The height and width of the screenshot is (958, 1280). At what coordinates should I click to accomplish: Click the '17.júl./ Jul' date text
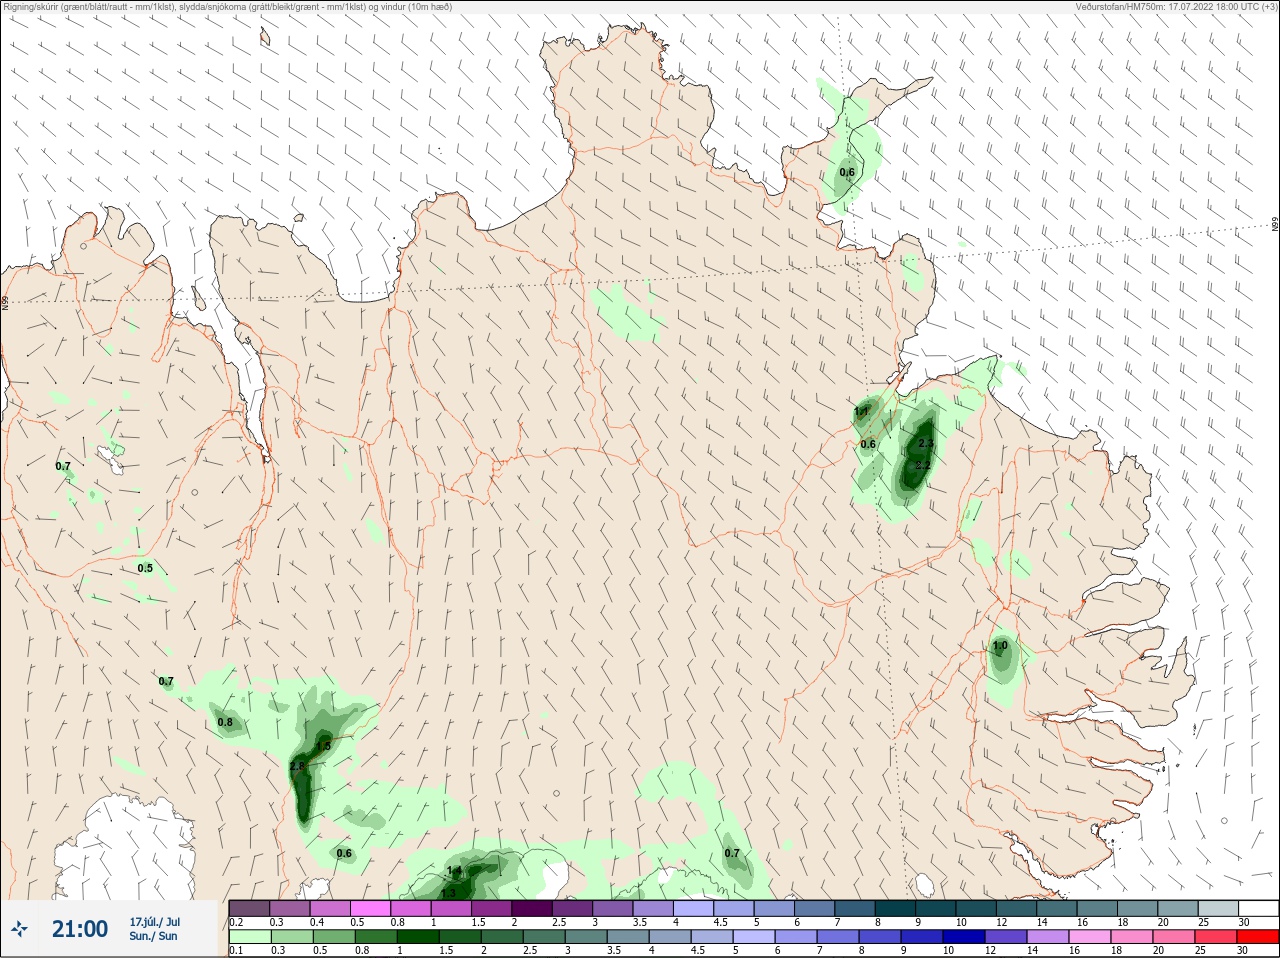click(155, 921)
